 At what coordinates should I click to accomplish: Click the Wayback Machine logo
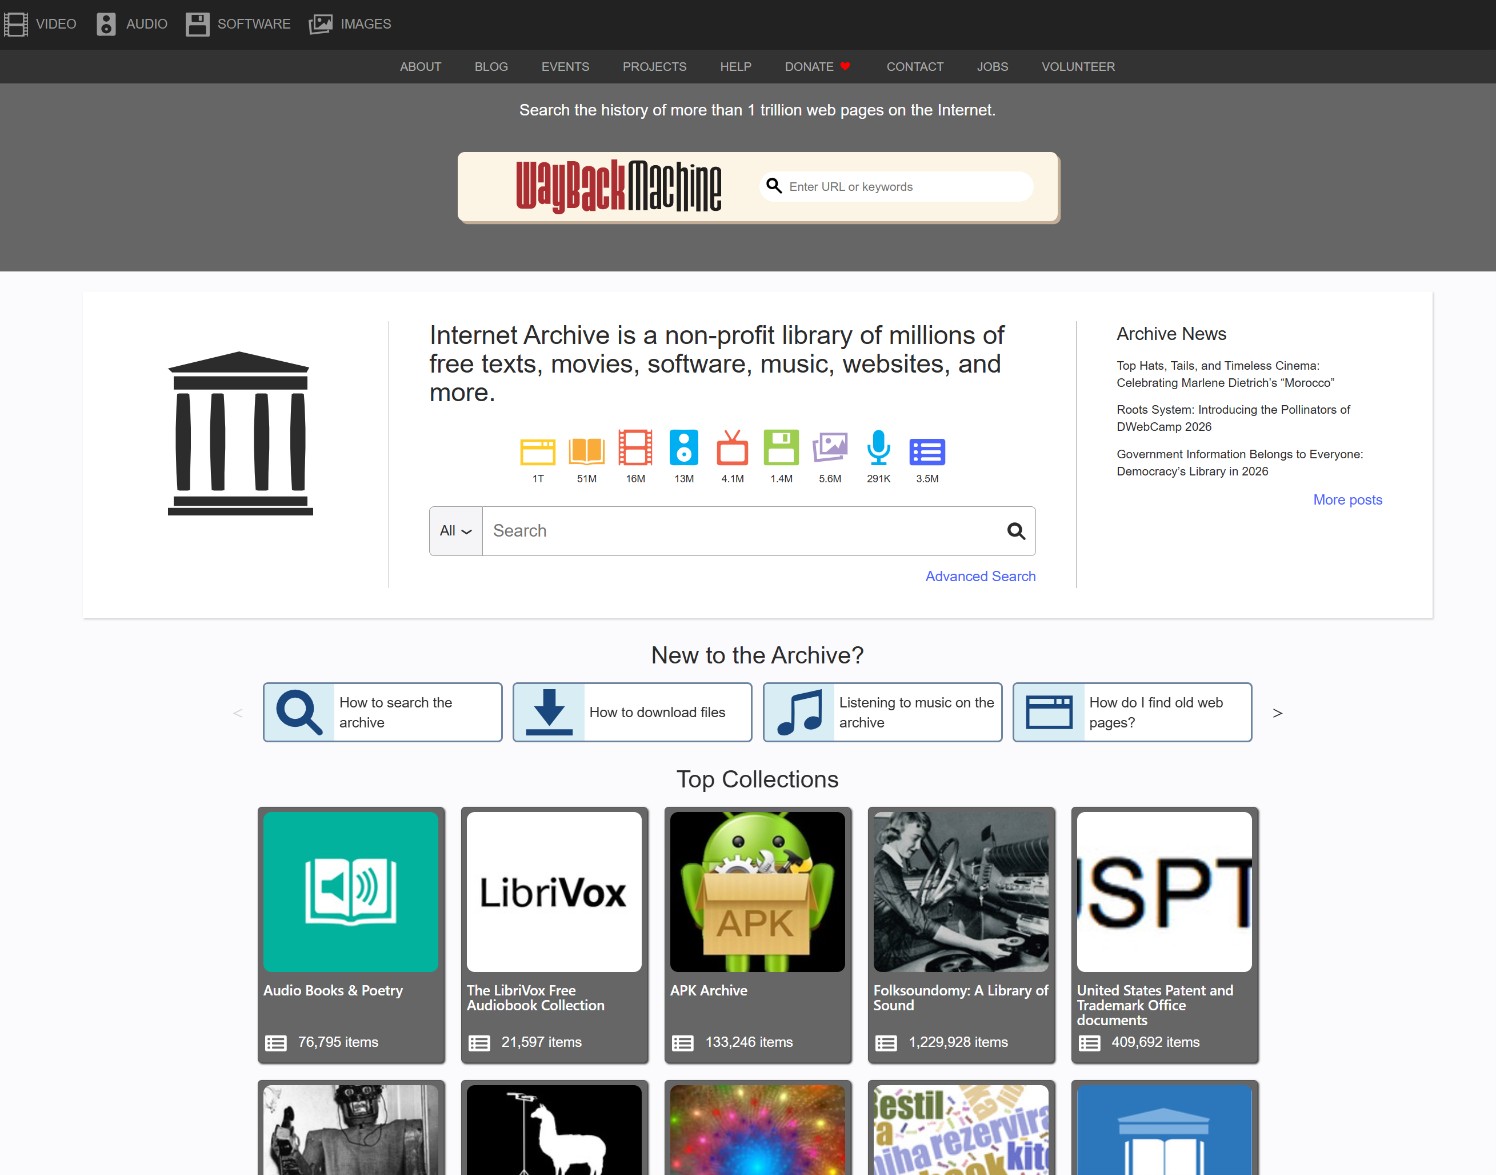point(618,187)
